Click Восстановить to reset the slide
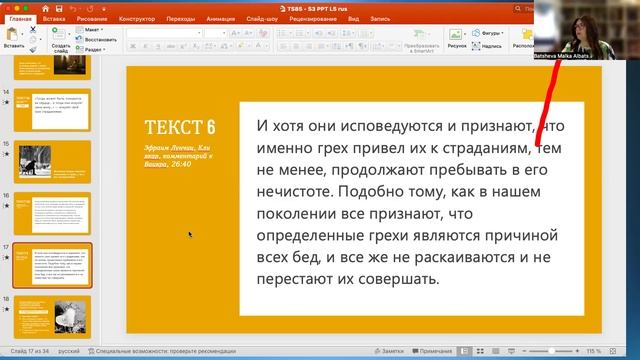The width and height of the screenshot is (640, 360). click(x=96, y=40)
